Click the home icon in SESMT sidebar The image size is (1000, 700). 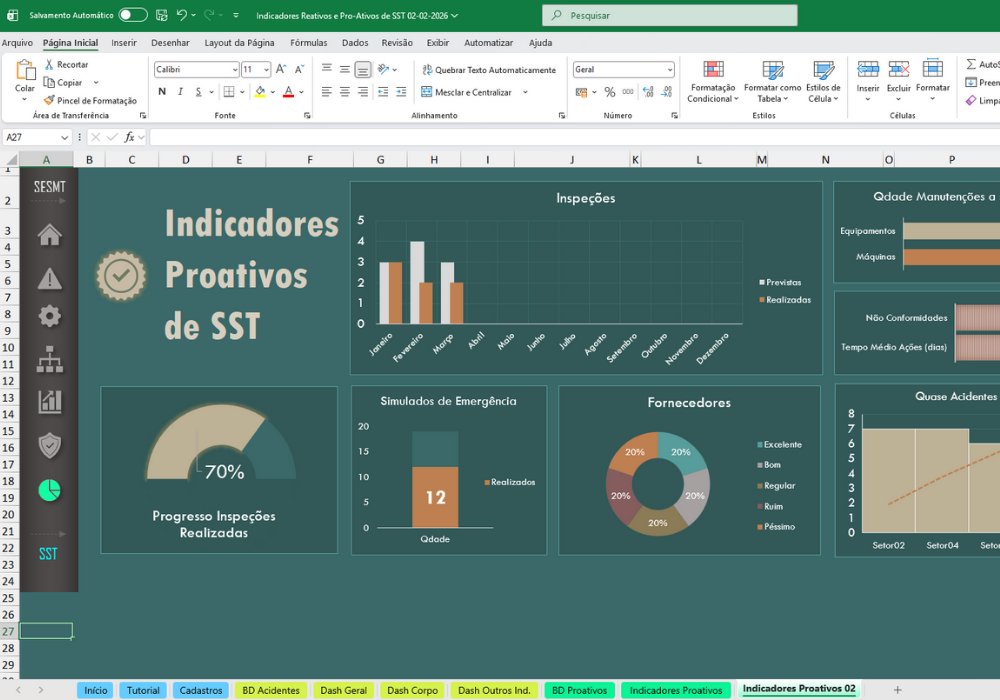[50, 235]
